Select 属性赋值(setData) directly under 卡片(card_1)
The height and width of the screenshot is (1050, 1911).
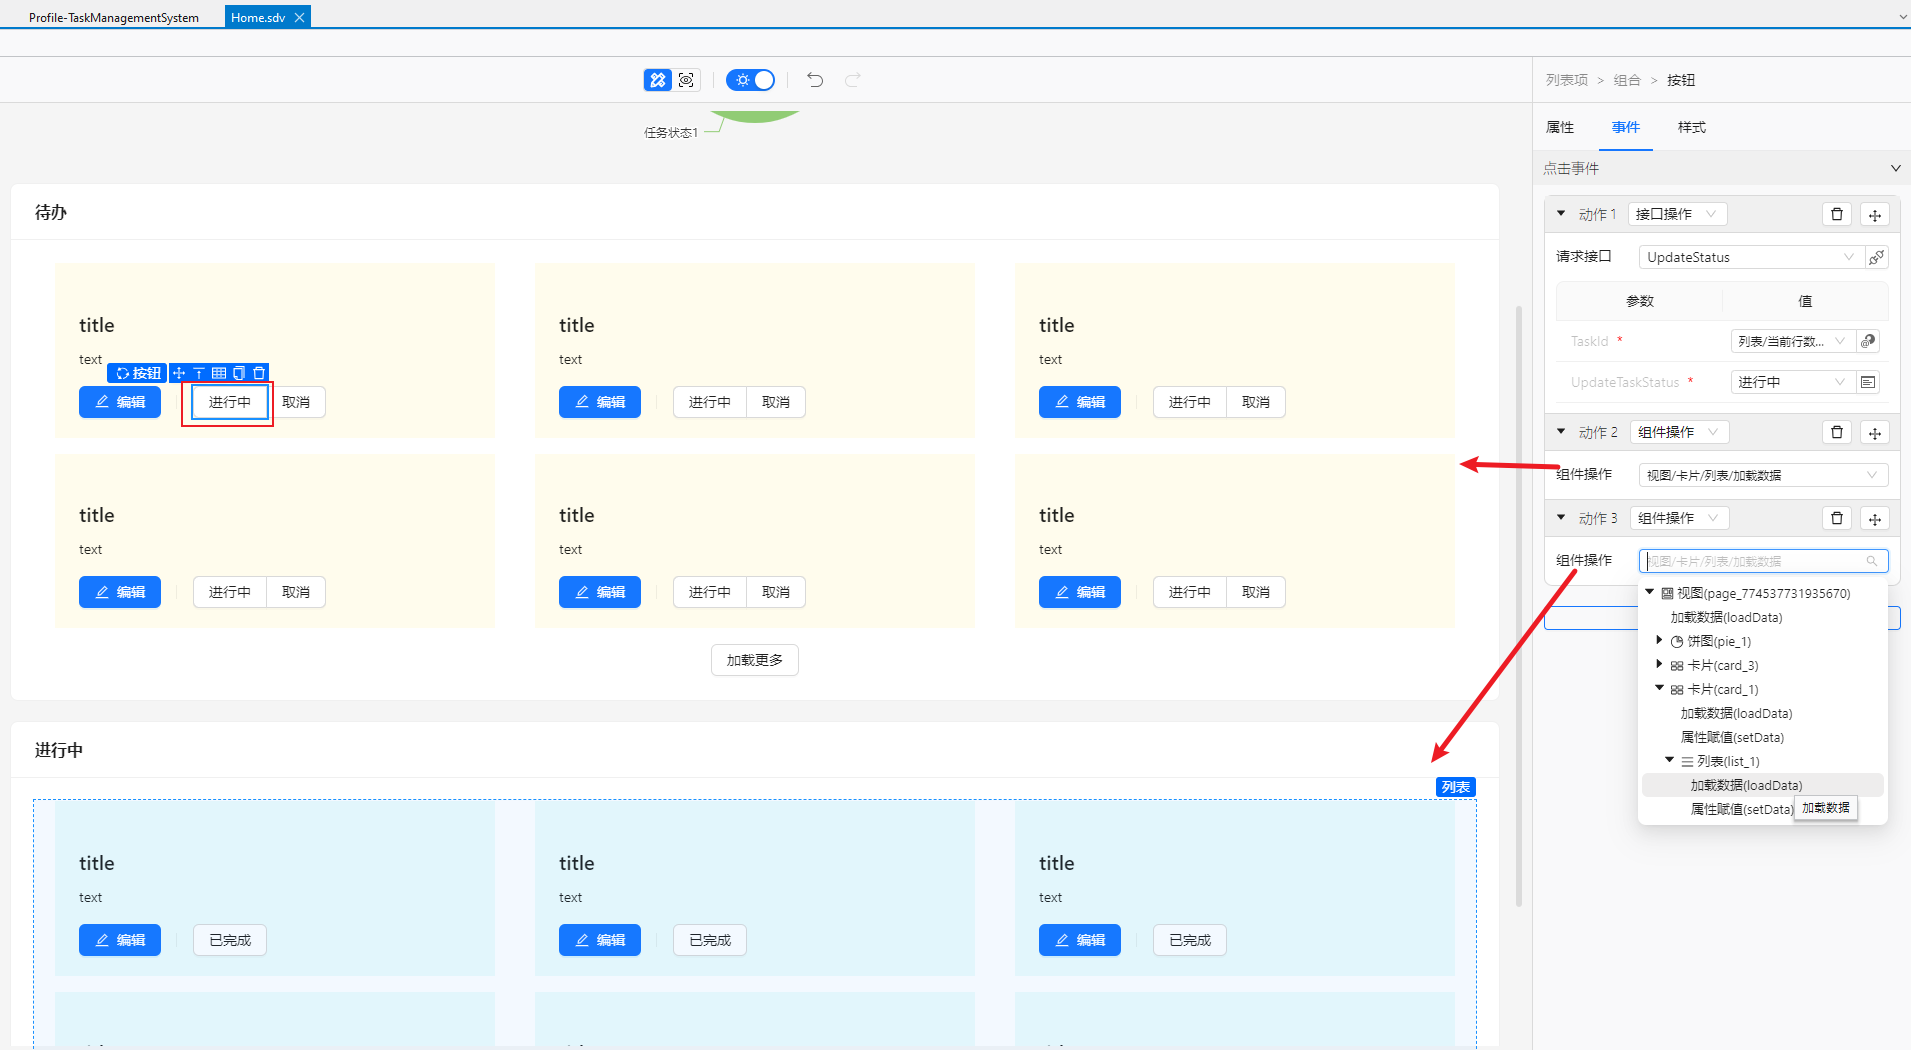click(1732, 737)
